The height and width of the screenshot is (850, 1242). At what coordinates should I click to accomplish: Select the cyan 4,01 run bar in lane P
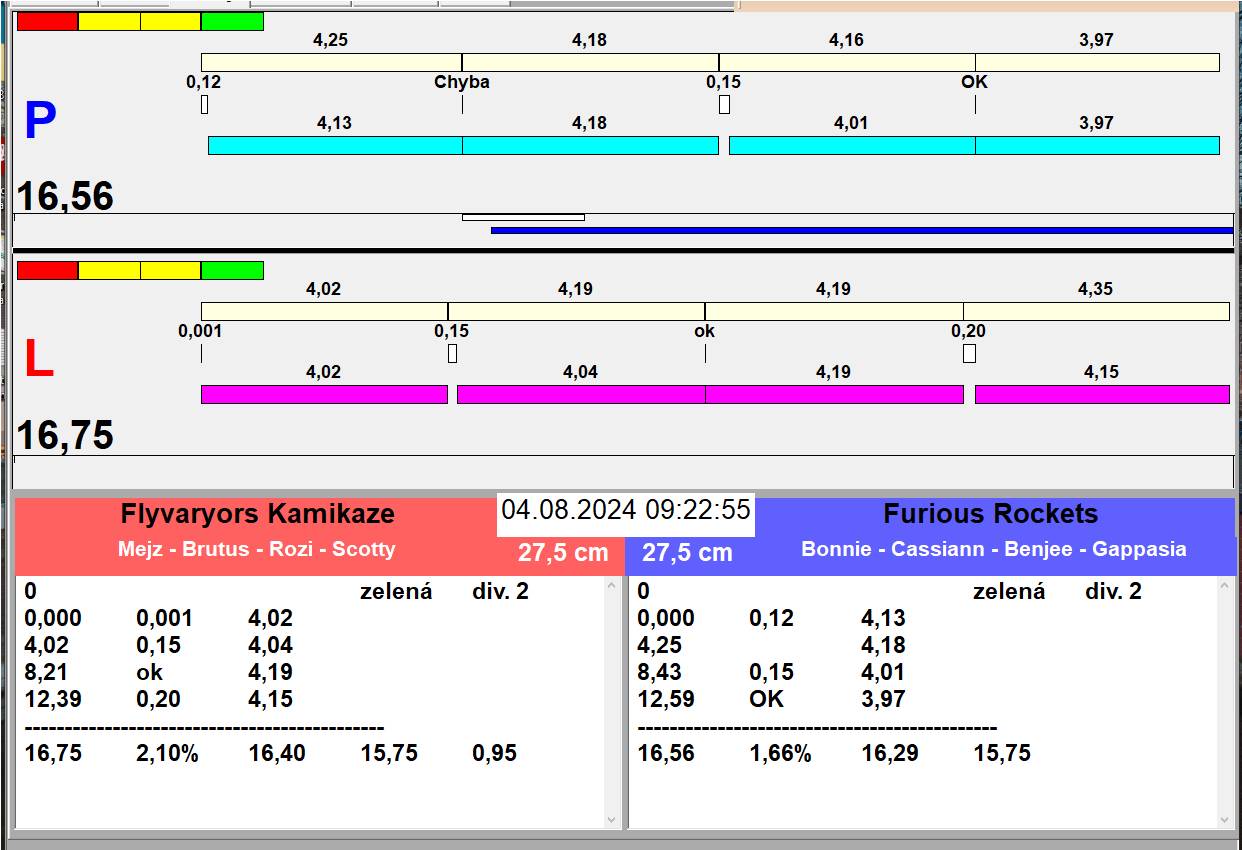pos(851,145)
